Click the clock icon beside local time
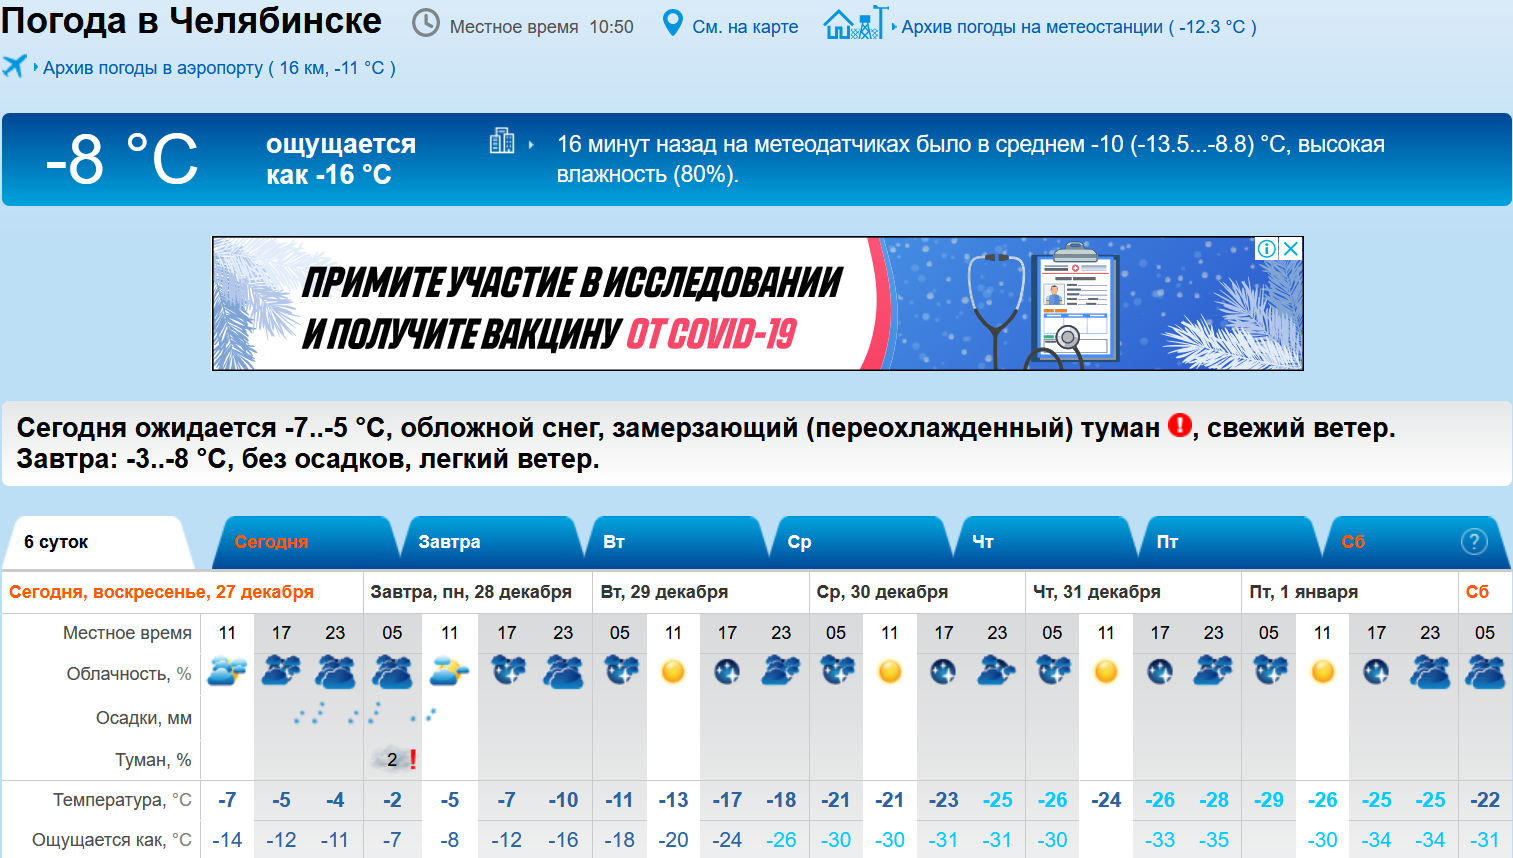This screenshot has width=1513, height=858. (x=426, y=23)
